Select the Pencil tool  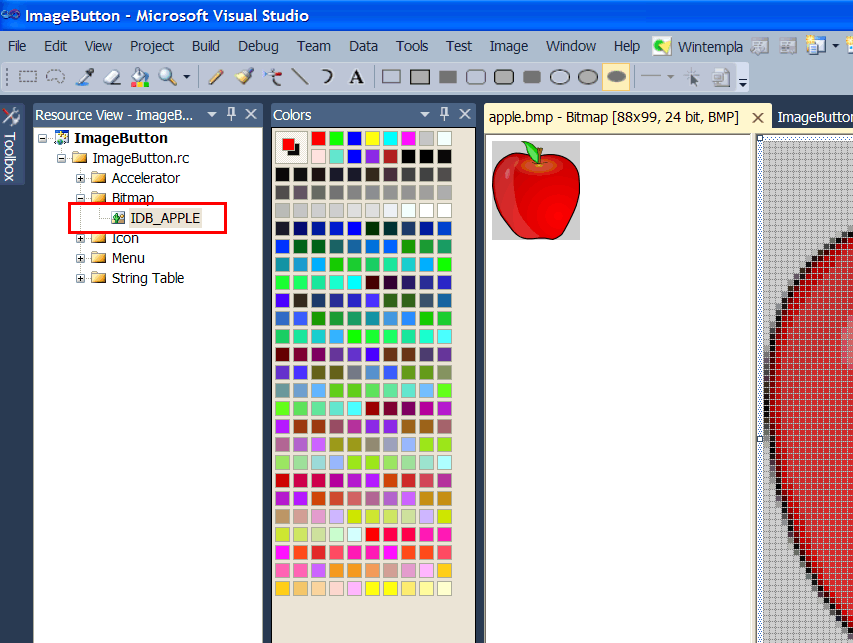click(x=215, y=77)
